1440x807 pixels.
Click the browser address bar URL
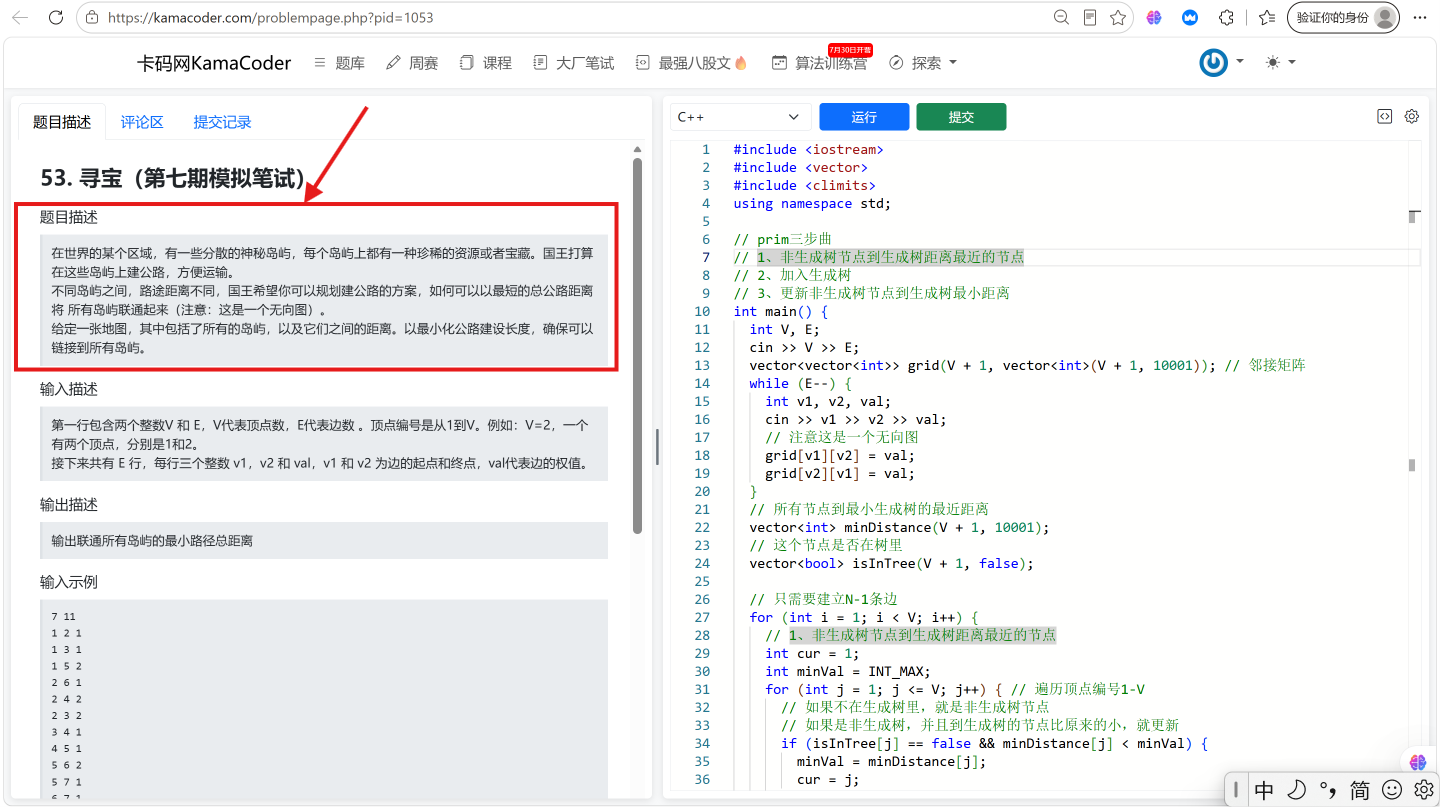click(x=270, y=17)
